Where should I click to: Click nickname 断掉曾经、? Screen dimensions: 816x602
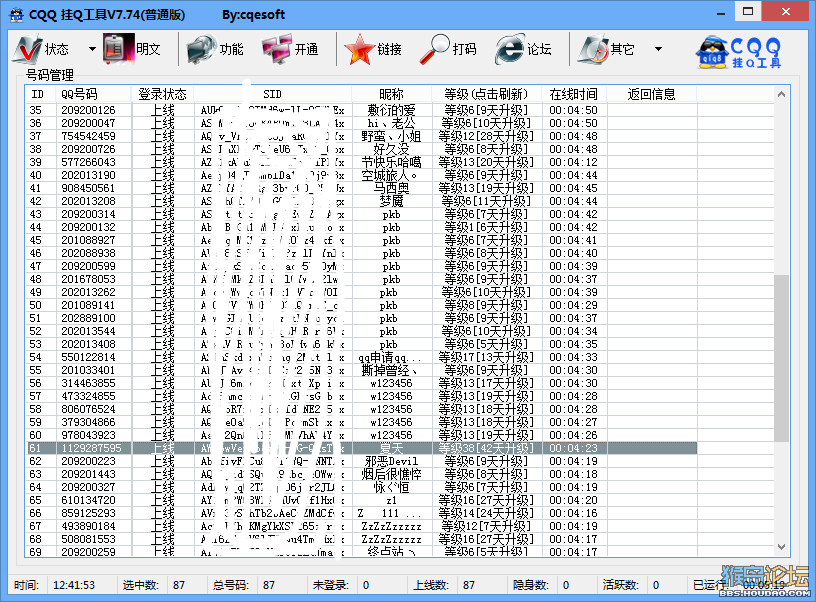coord(390,370)
